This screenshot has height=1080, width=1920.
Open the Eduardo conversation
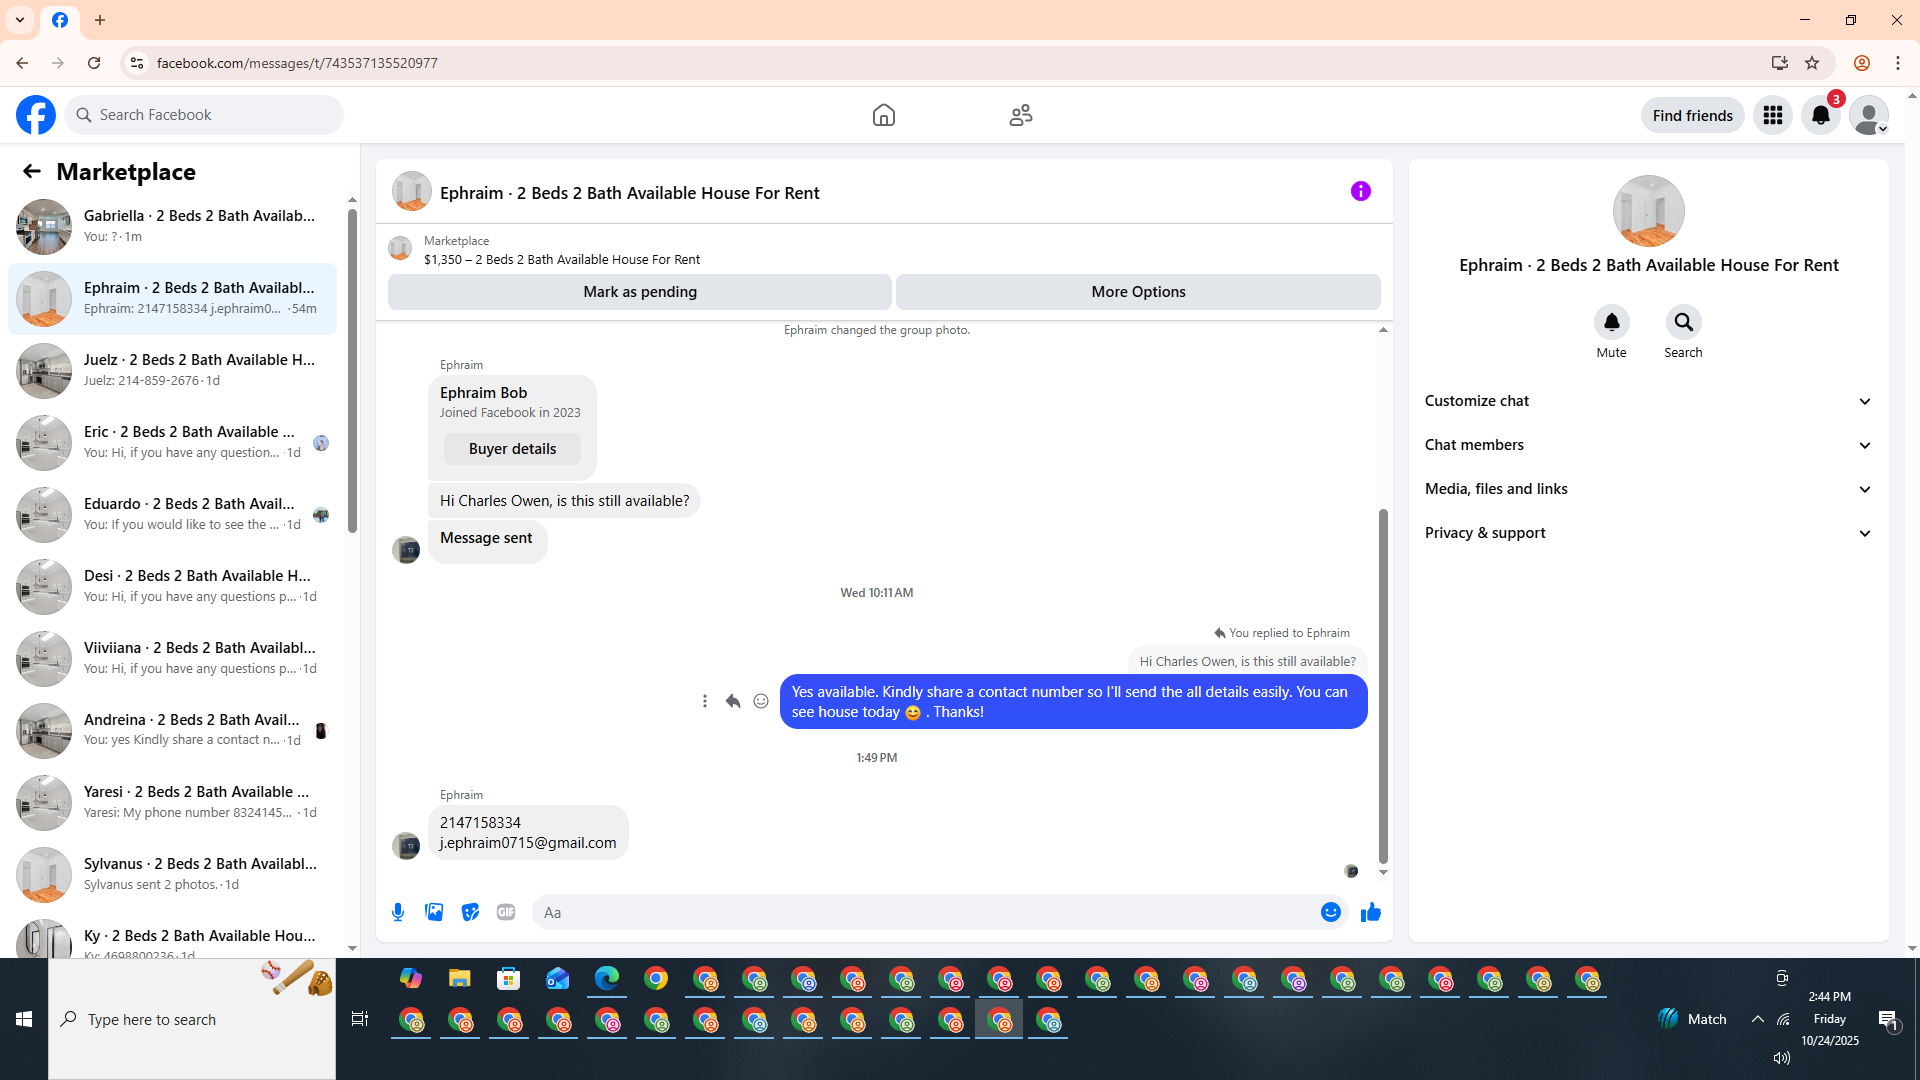pos(172,515)
